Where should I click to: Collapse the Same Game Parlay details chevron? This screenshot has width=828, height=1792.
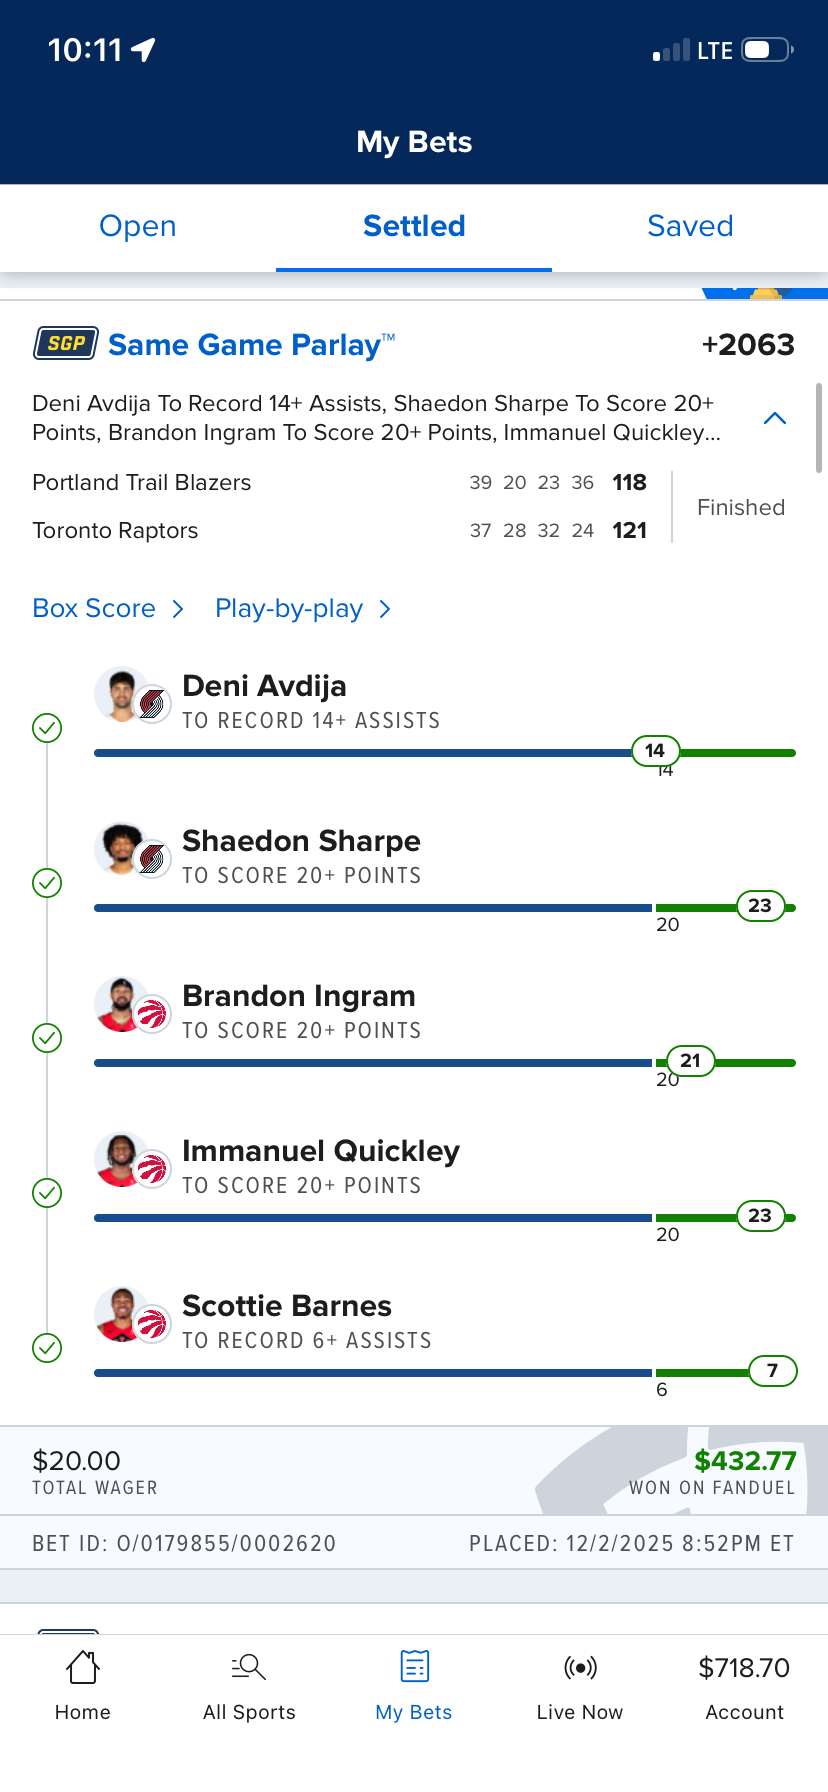click(775, 418)
